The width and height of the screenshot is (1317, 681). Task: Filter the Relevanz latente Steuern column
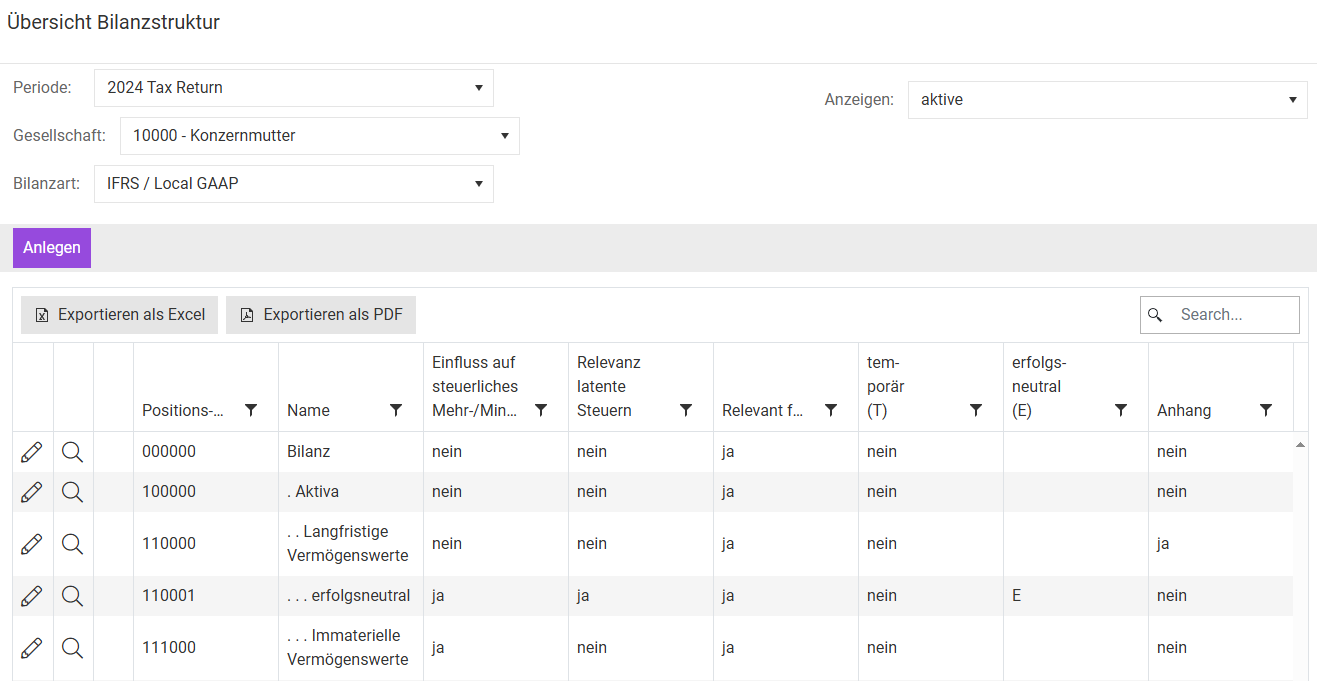tap(686, 410)
